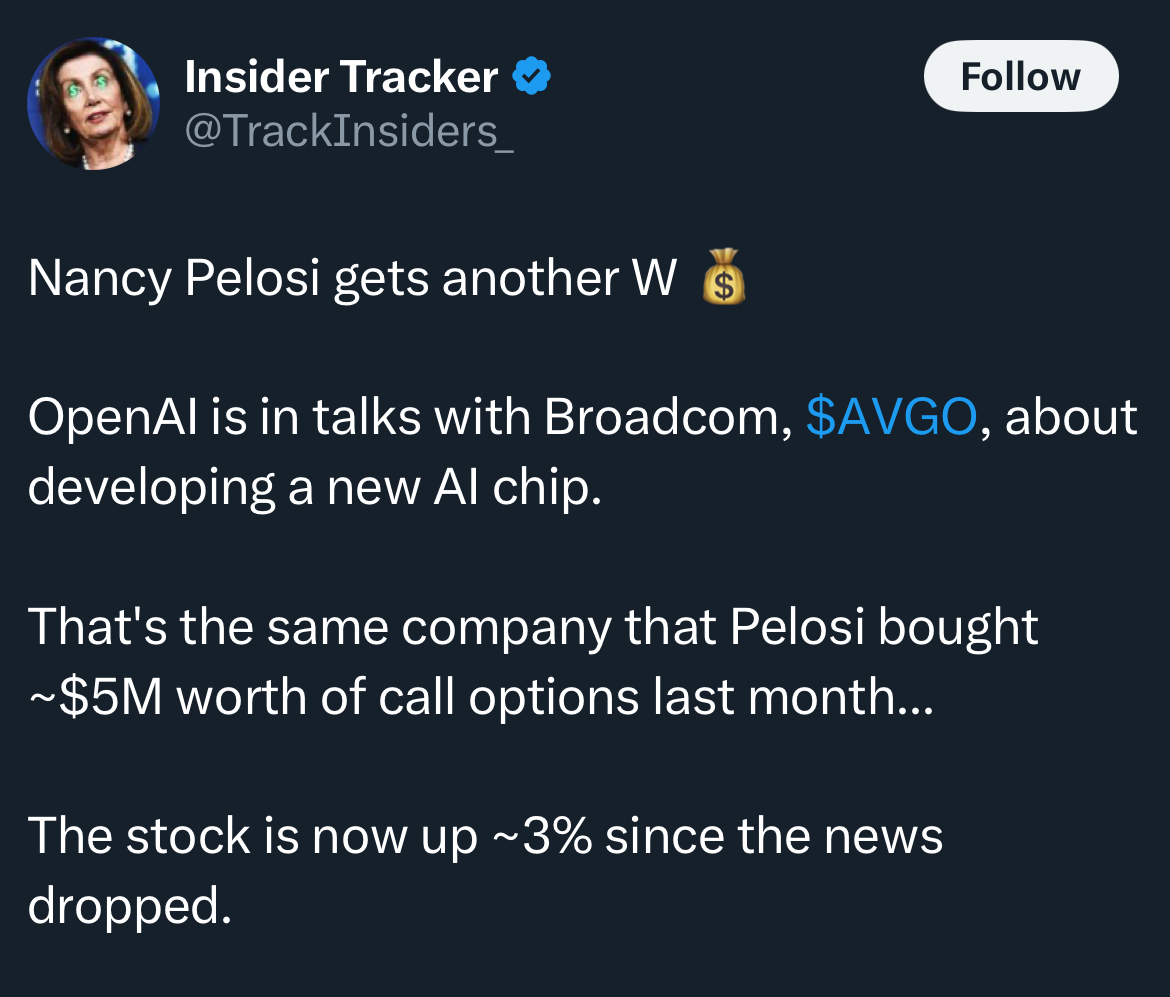Click the money bag emoji
Screen dimensions: 1170x997
coord(723,278)
